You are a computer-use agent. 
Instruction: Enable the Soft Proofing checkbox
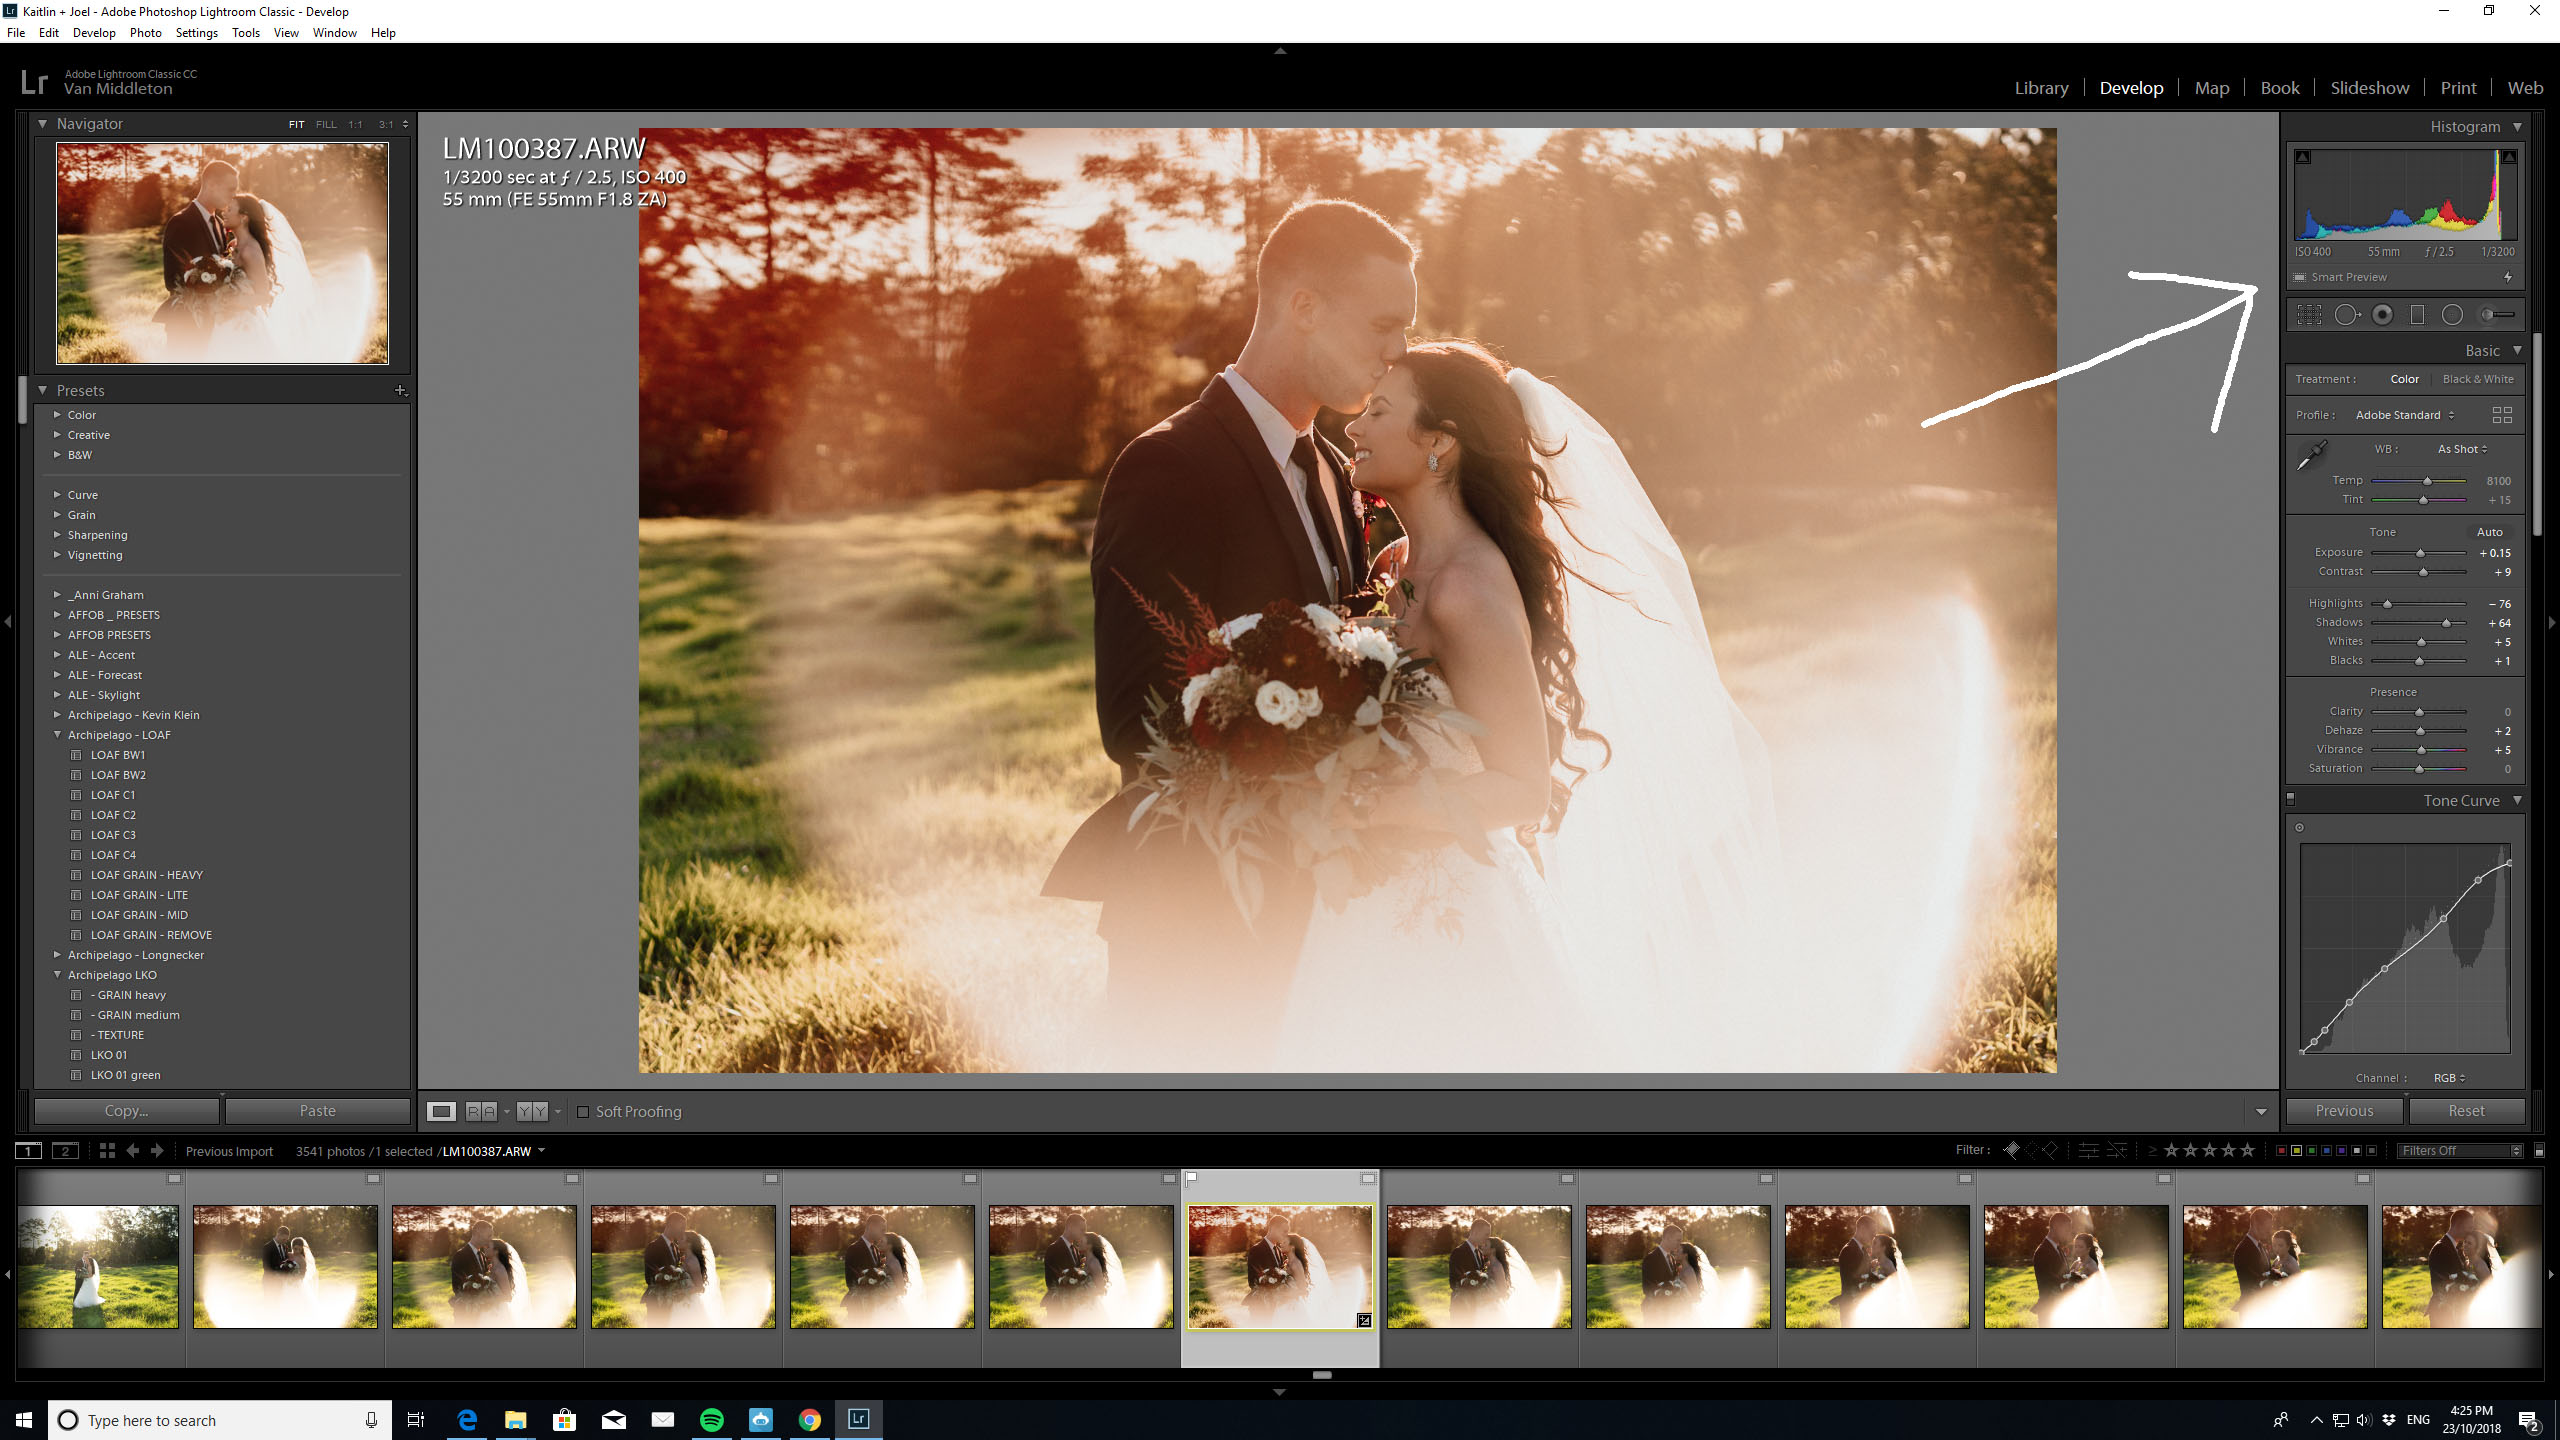click(583, 1112)
